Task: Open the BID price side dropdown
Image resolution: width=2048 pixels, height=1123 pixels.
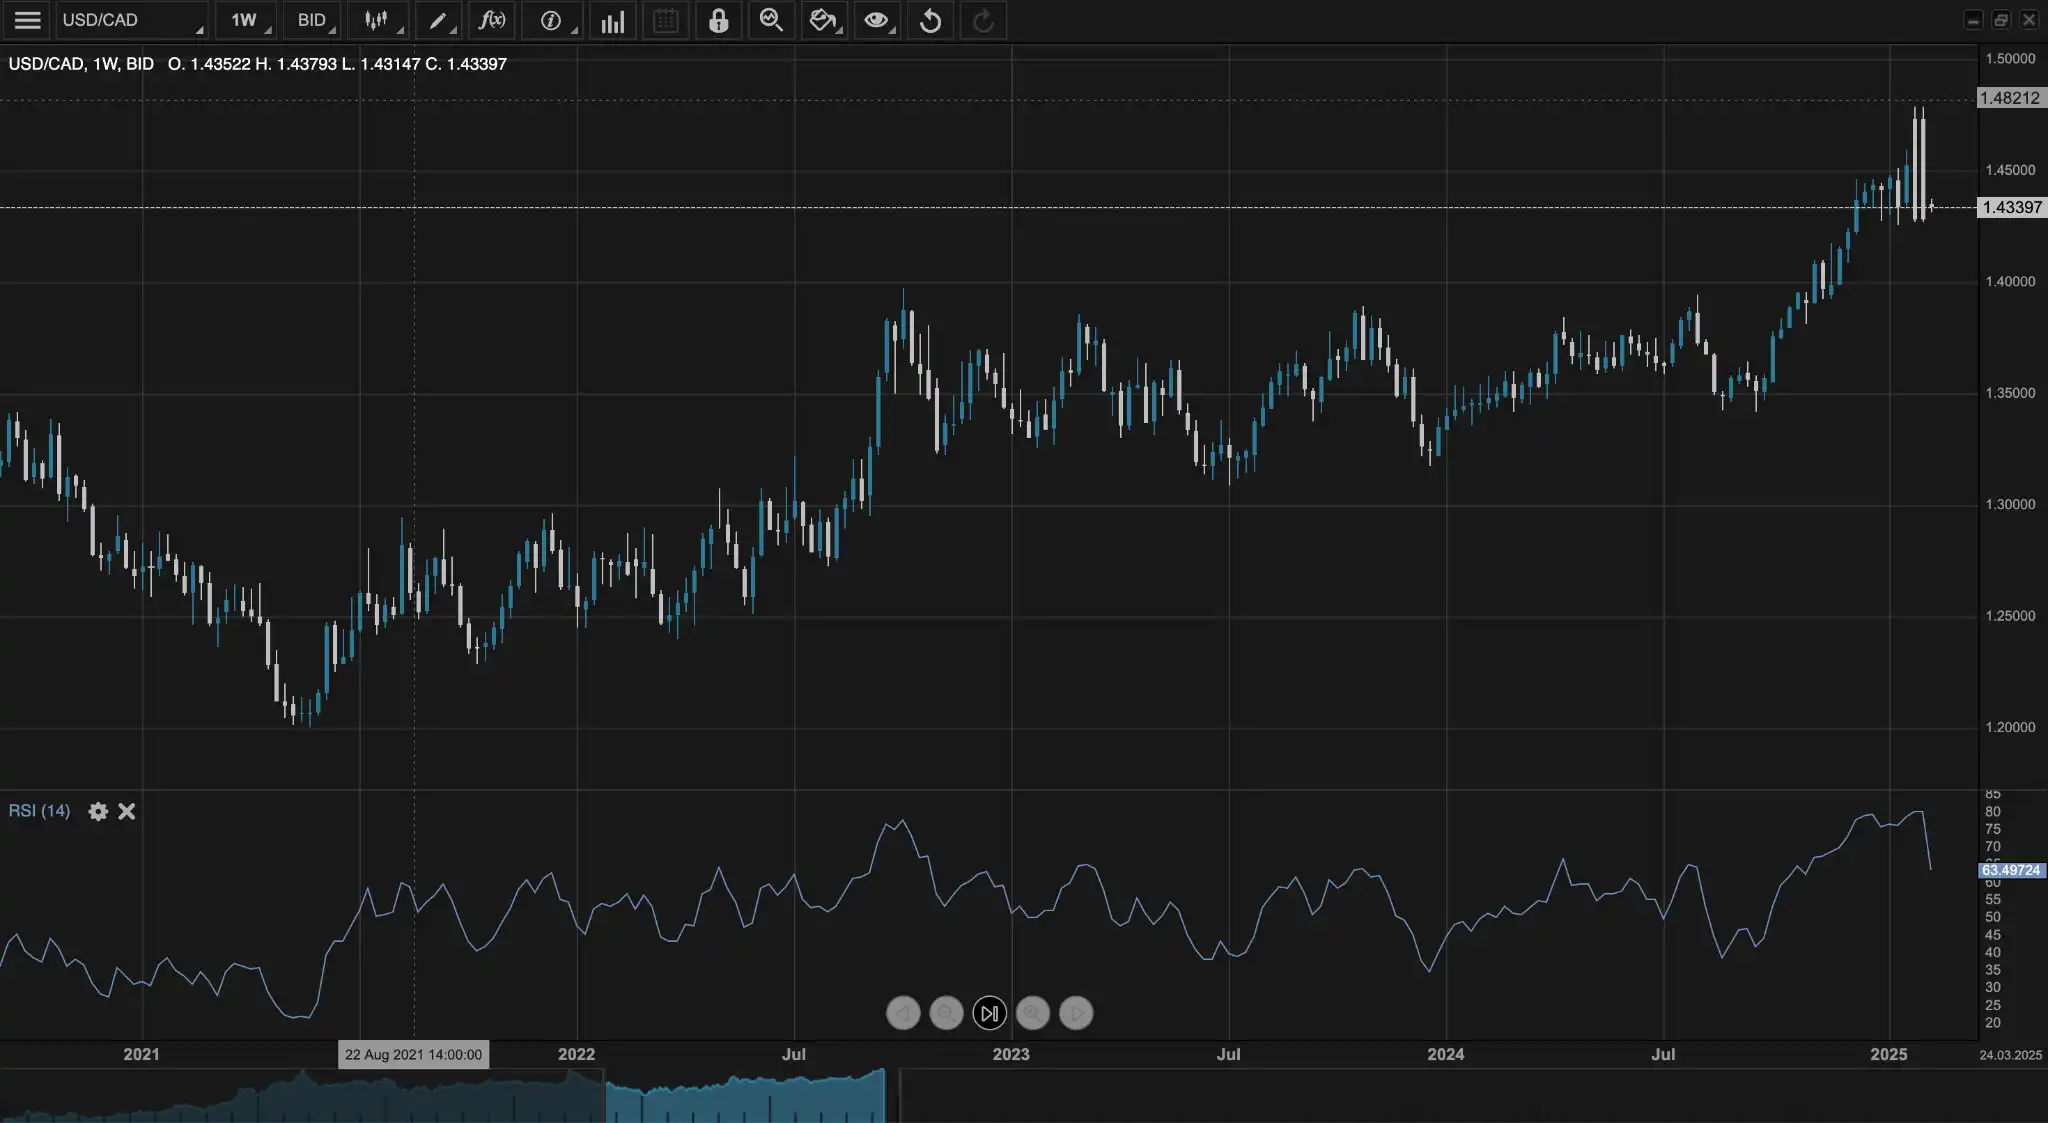Action: click(x=312, y=20)
